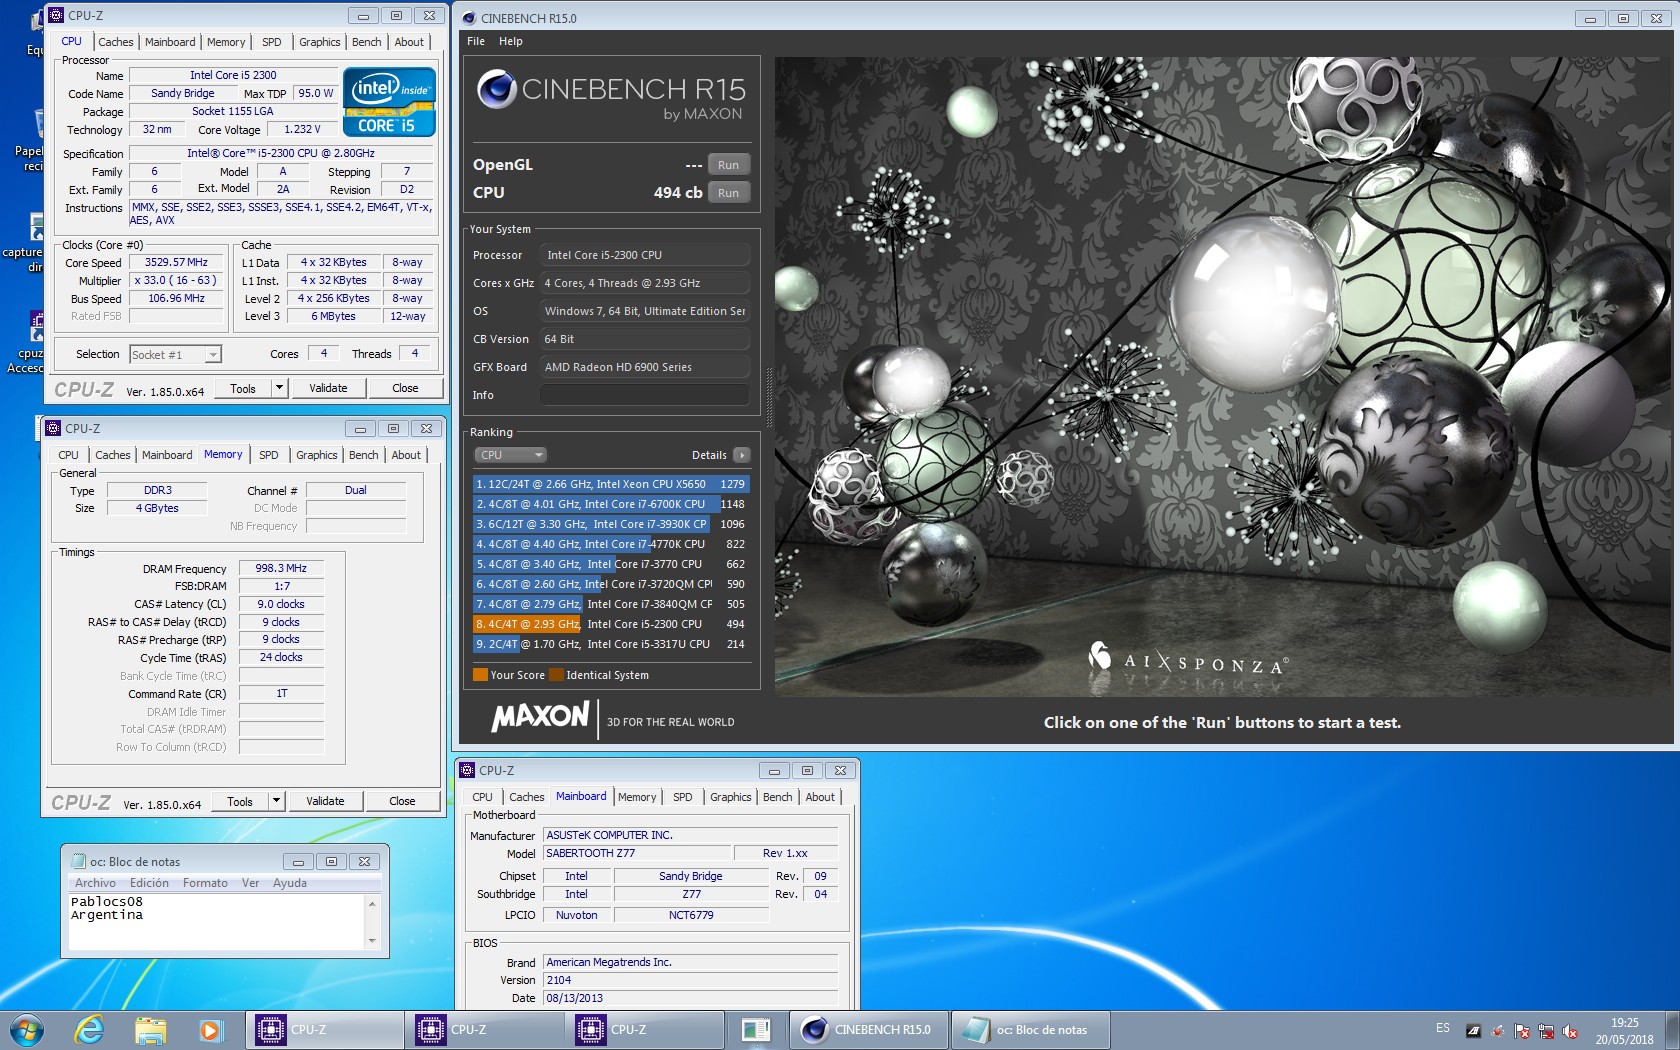The width and height of the screenshot is (1680, 1050).
Task: Click the SABERTOOTH Z77 model field
Action: click(637, 853)
